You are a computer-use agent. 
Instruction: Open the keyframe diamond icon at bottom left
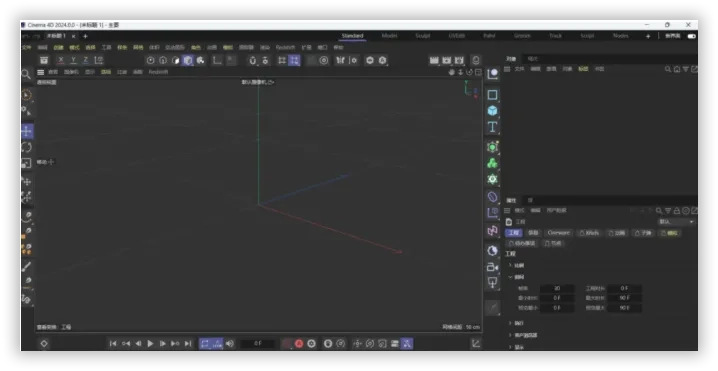(x=44, y=344)
